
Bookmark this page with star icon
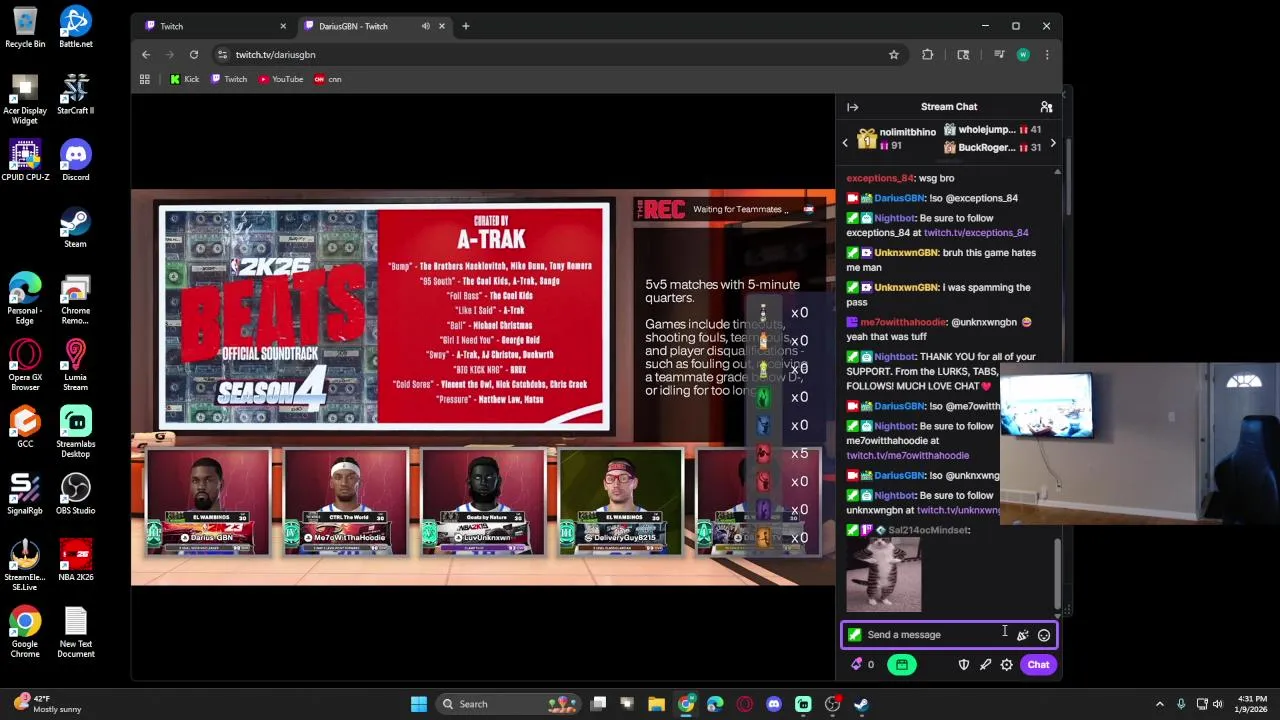pyautogui.click(x=894, y=55)
